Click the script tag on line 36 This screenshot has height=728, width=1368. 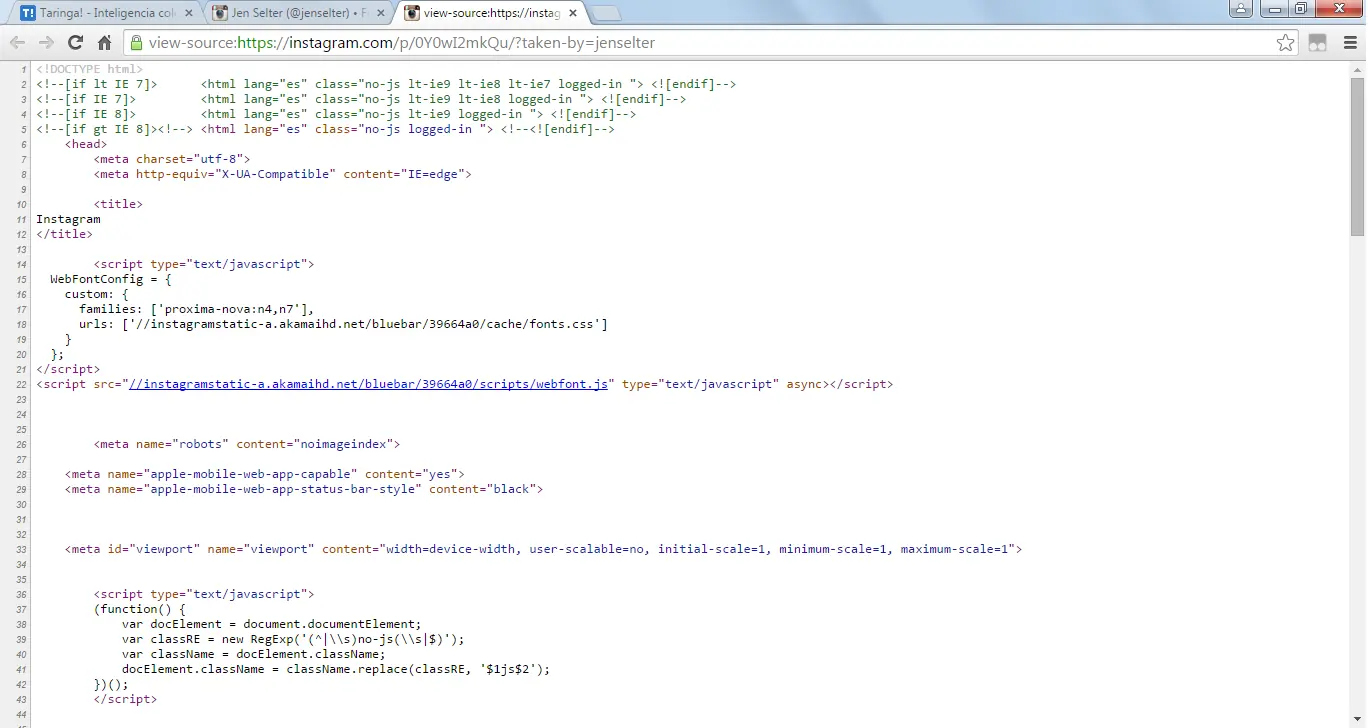[x=204, y=594]
